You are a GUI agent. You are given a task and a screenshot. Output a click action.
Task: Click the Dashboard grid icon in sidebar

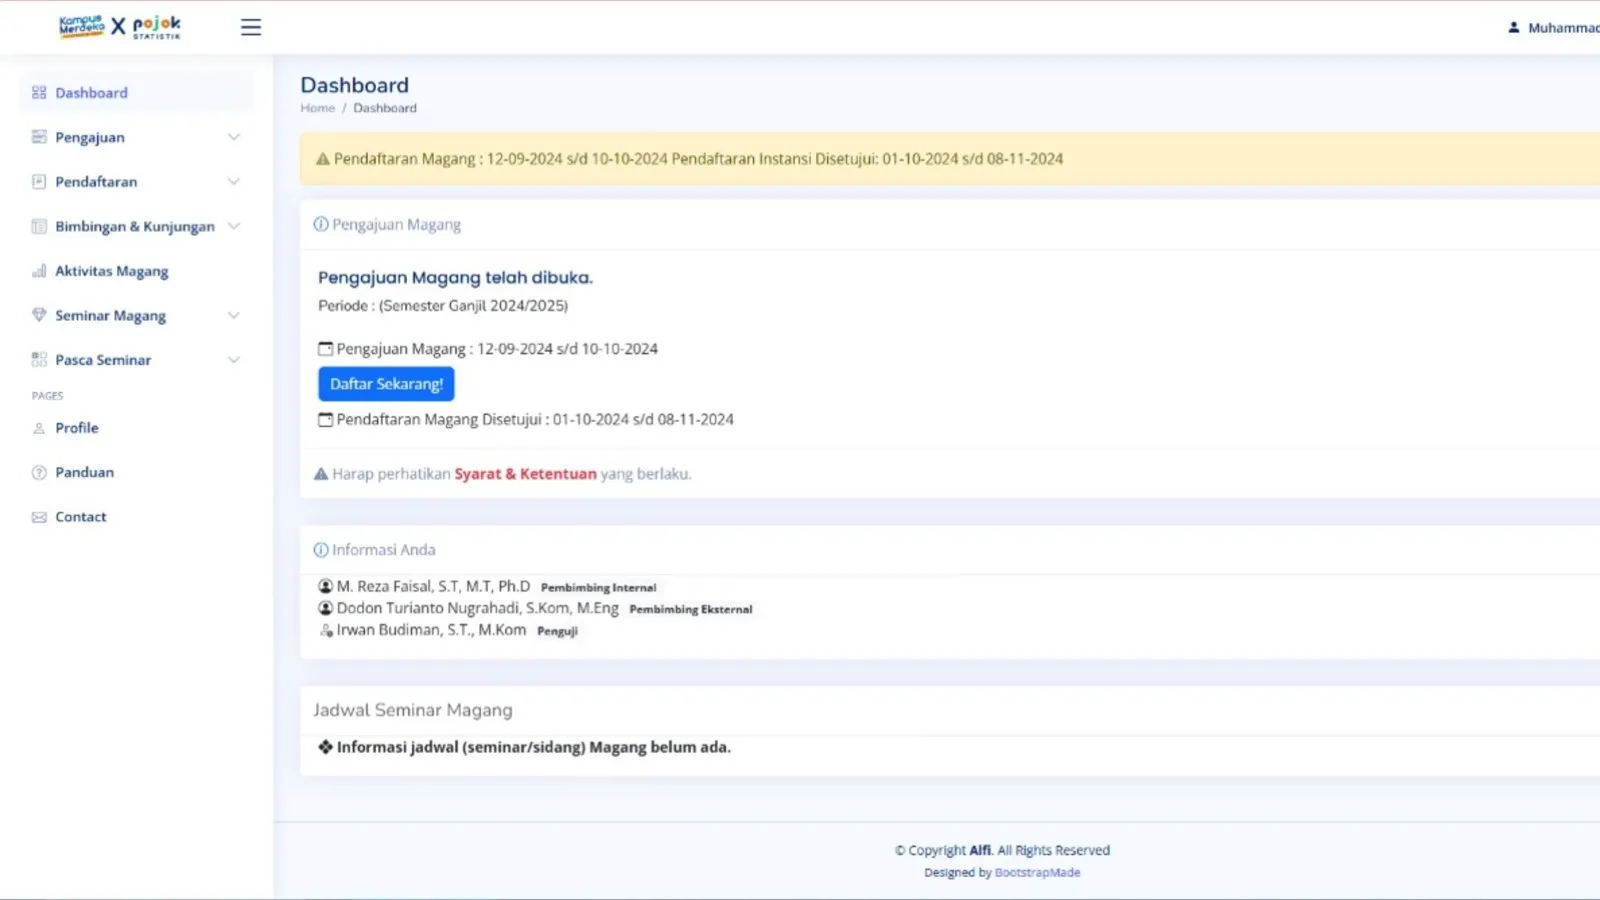pos(39,93)
